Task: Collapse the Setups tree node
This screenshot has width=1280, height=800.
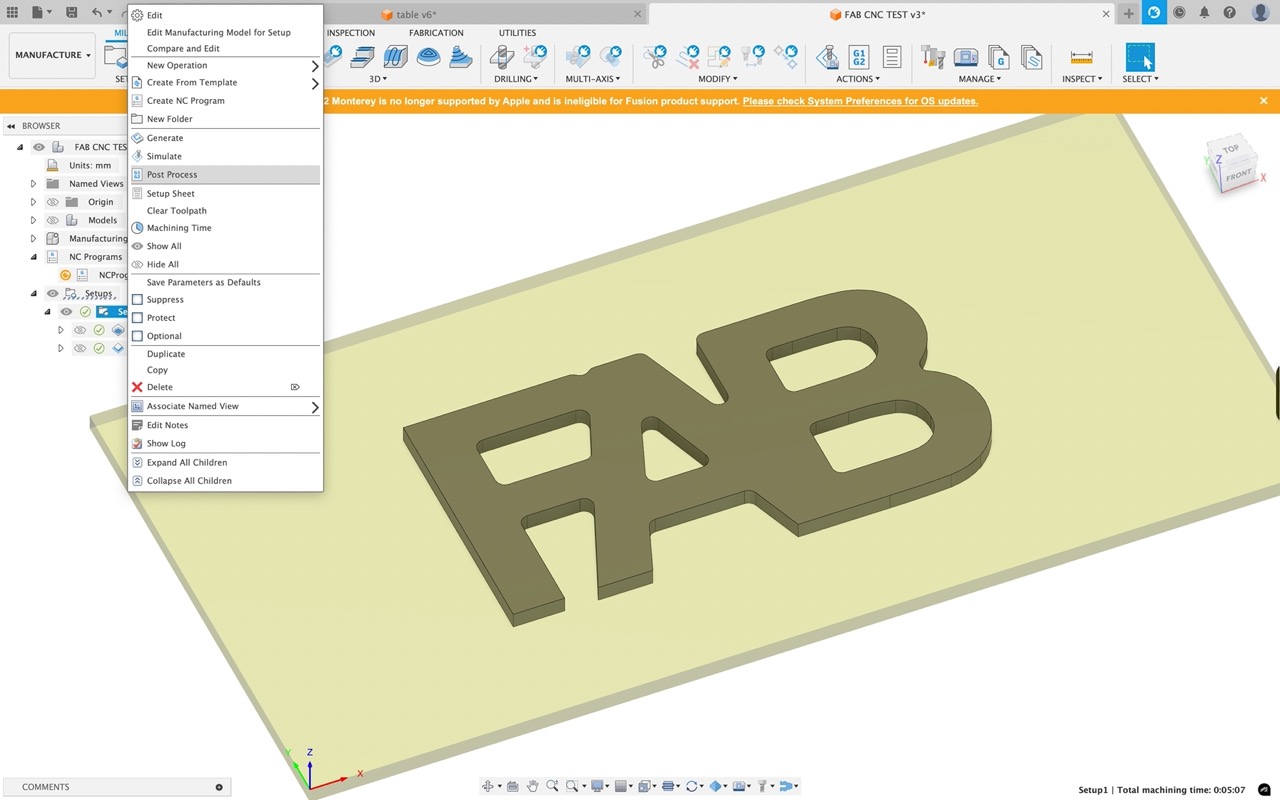Action: pyautogui.click(x=33, y=293)
